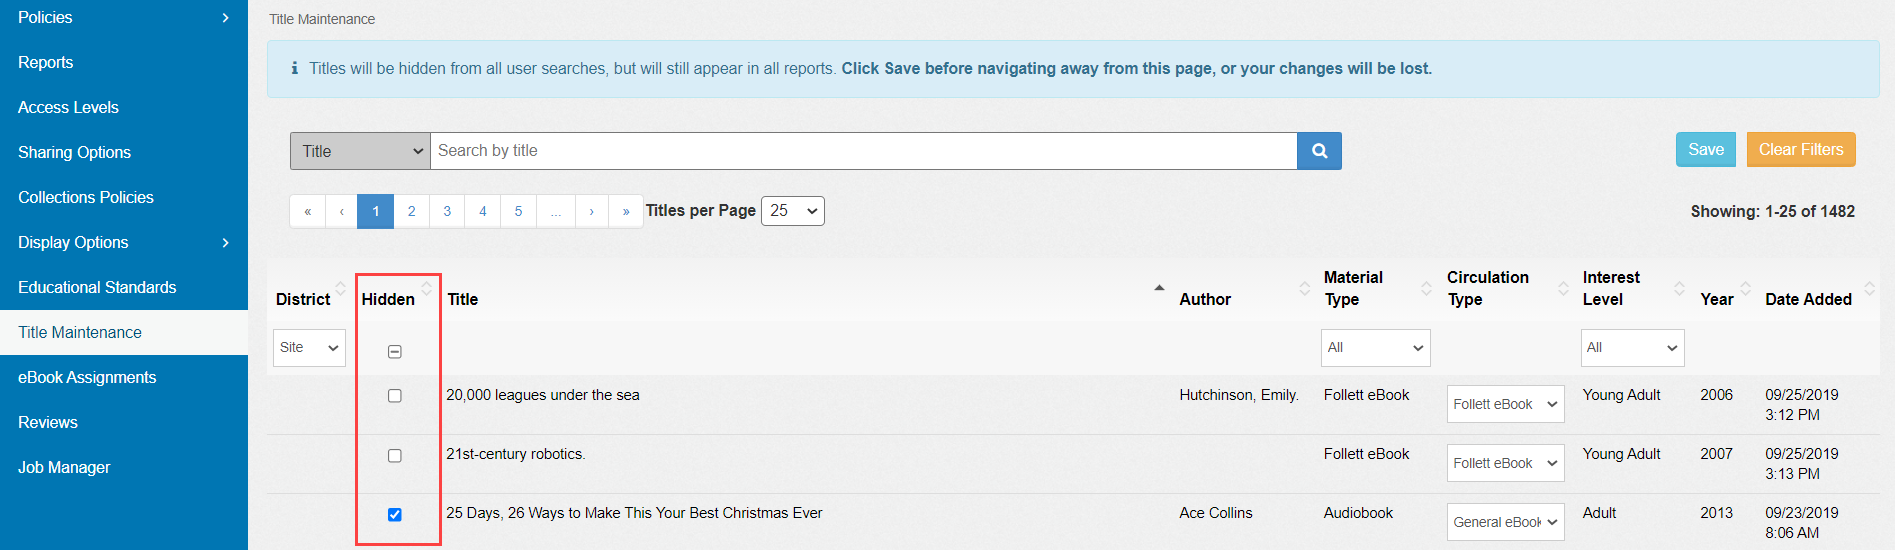Click the Showing: 1-25 of 1482 text
Screen dimensions: 1895x550
[1773, 212]
